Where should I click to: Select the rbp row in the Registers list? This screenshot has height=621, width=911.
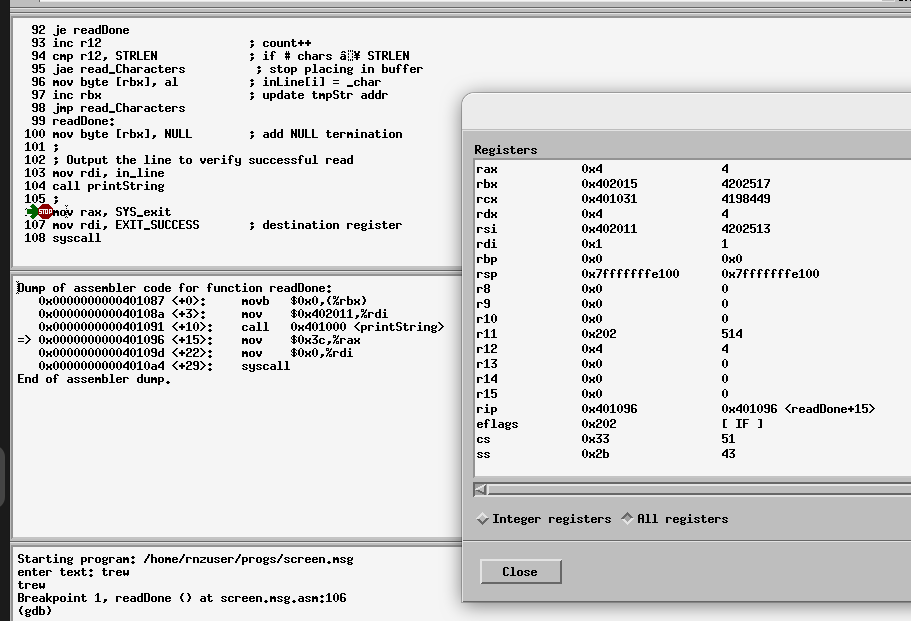[693, 259]
